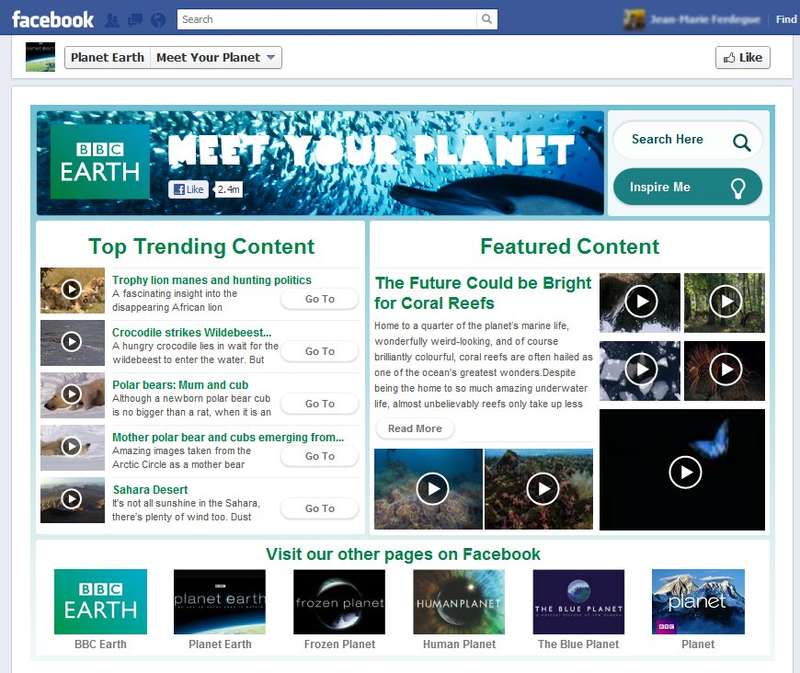The height and width of the screenshot is (673, 800).
Task: Click the BBC Earth banner logo
Action: coord(100,162)
